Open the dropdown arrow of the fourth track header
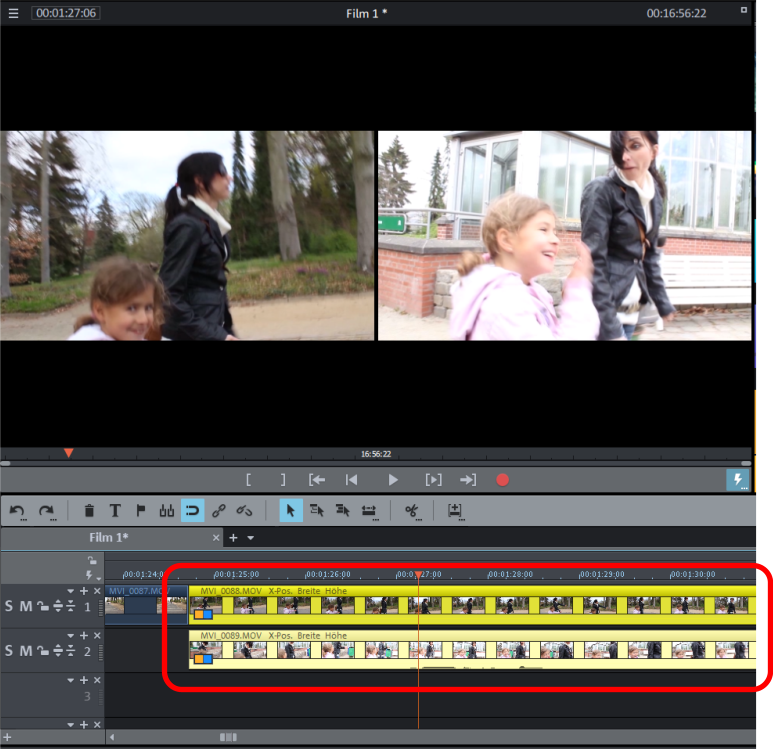The width and height of the screenshot is (773, 749). click(70, 725)
